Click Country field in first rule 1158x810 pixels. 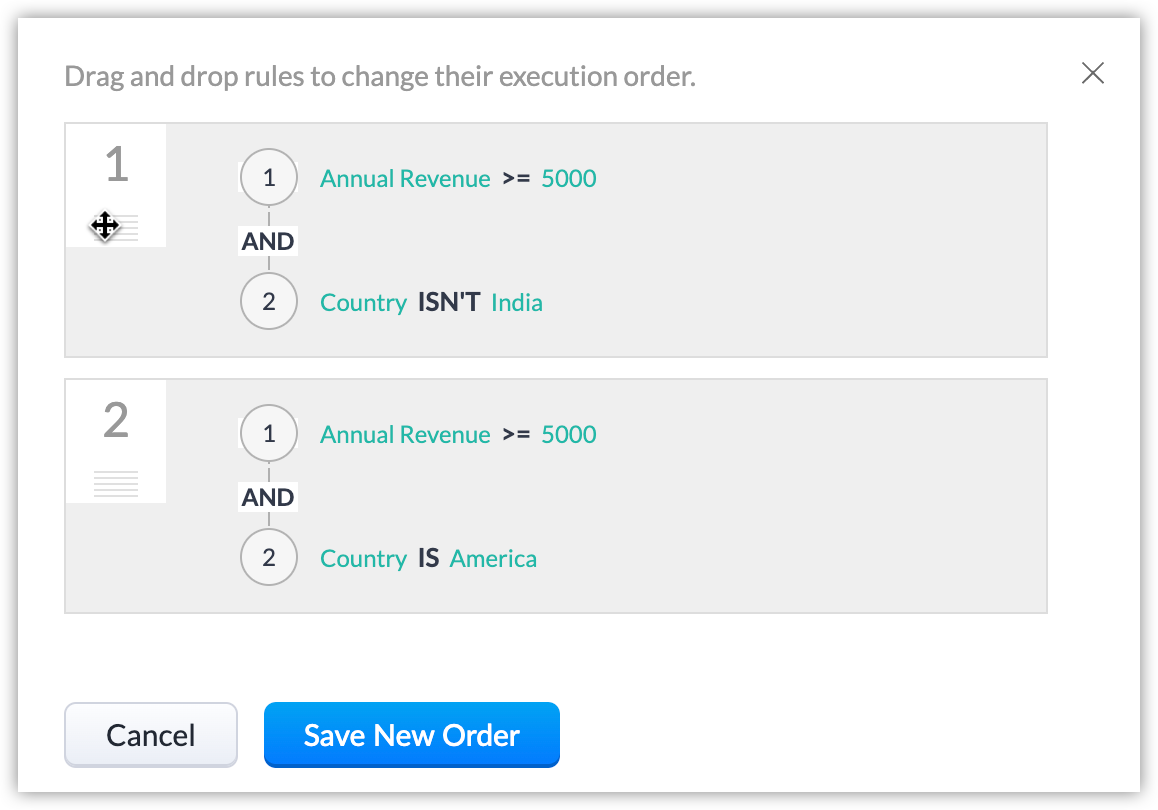point(363,303)
